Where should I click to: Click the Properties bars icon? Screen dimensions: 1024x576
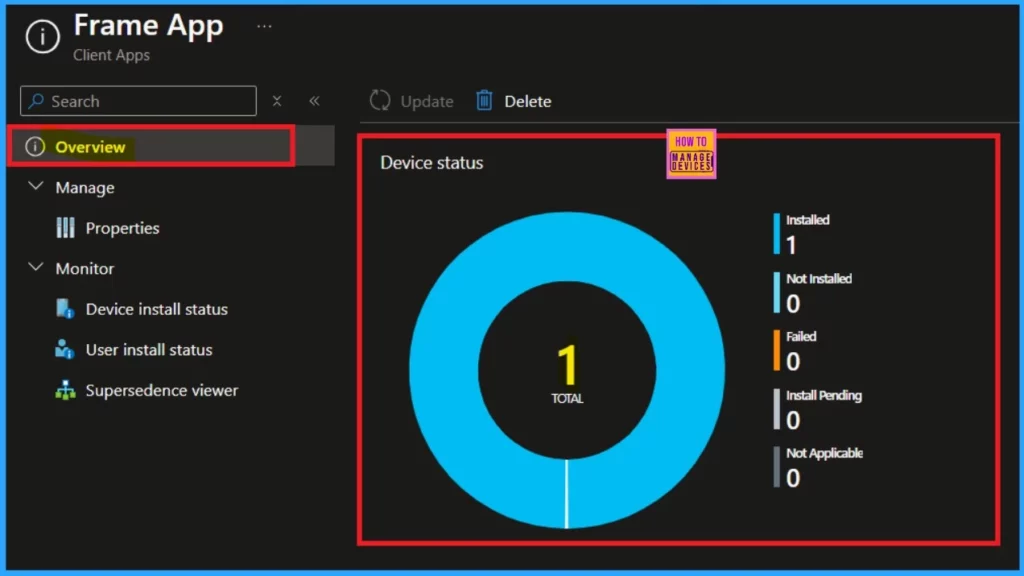point(65,228)
